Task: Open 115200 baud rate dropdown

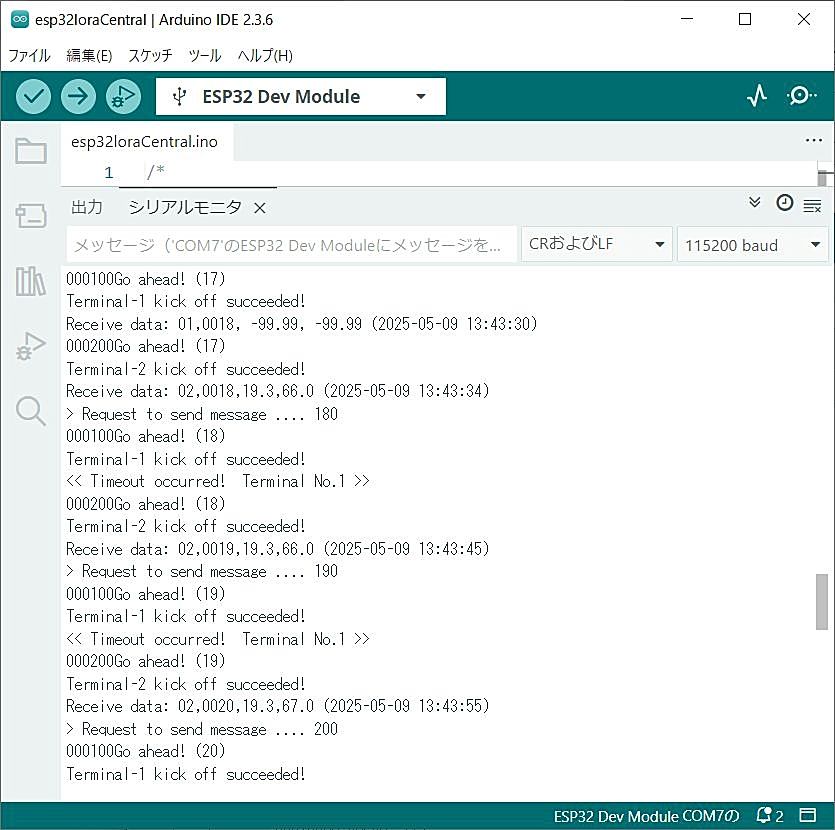Action: coord(752,245)
